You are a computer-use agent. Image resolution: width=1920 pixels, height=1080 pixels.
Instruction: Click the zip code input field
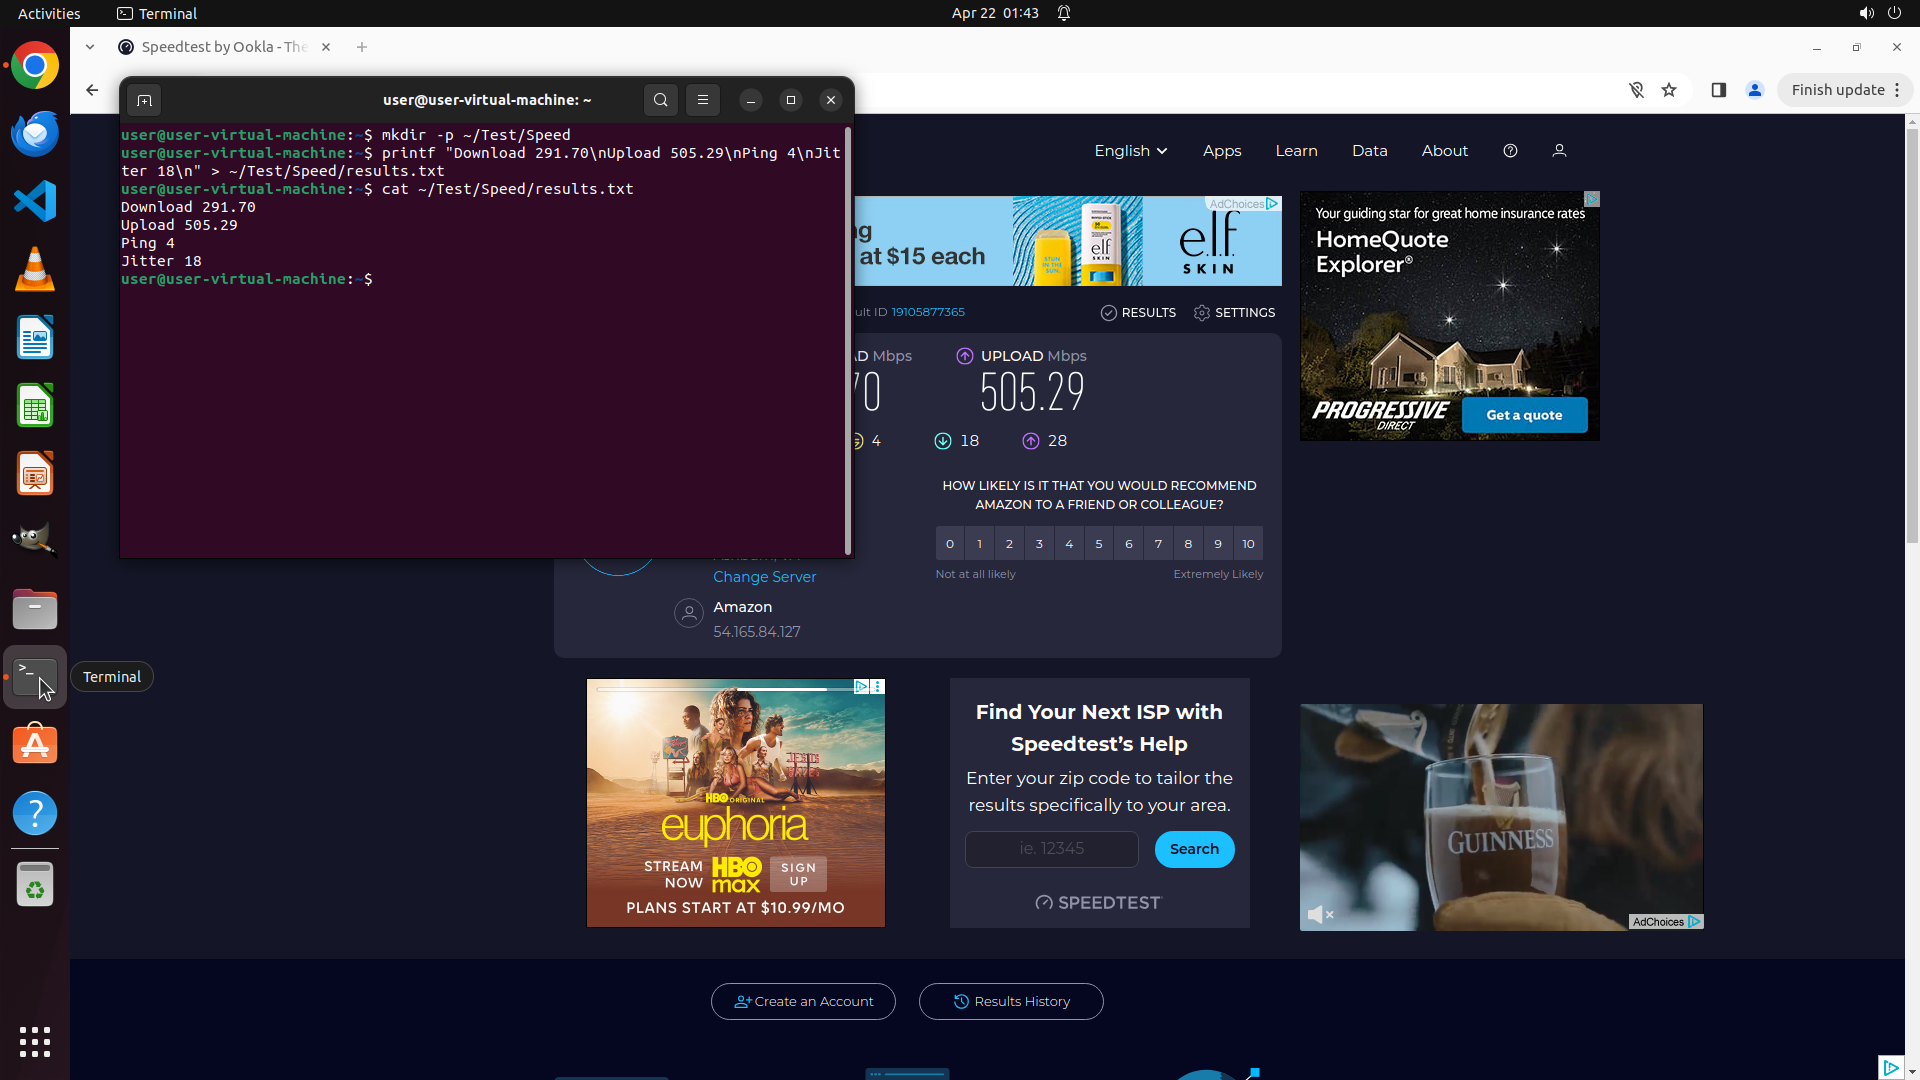click(1051, 849)
